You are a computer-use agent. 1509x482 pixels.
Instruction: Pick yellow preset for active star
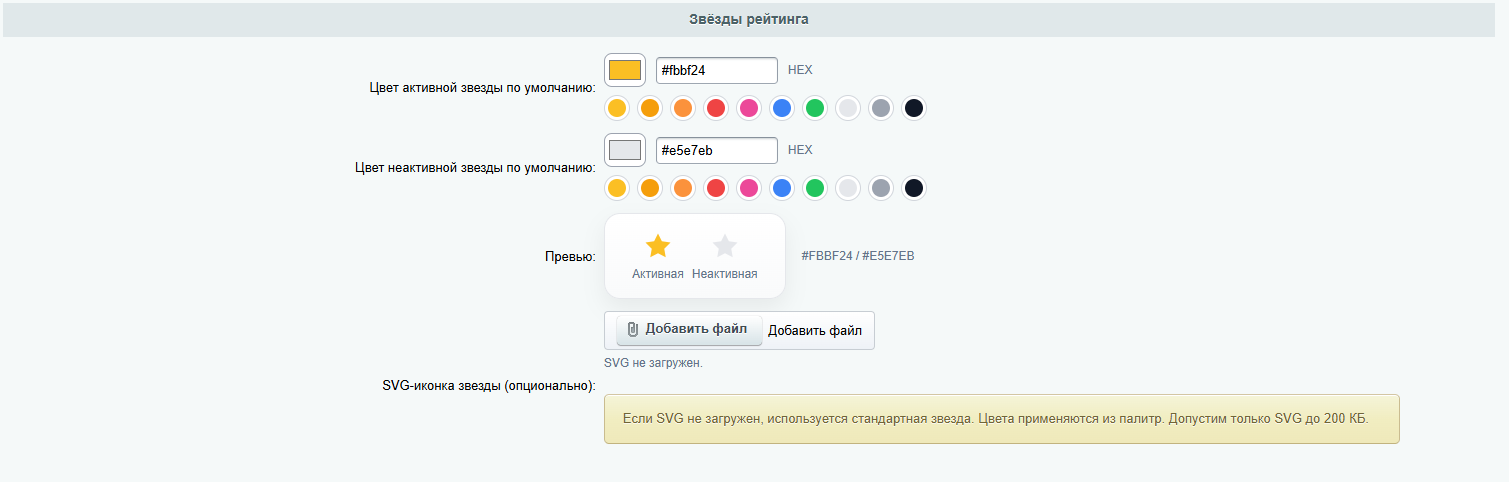point(617,108)
